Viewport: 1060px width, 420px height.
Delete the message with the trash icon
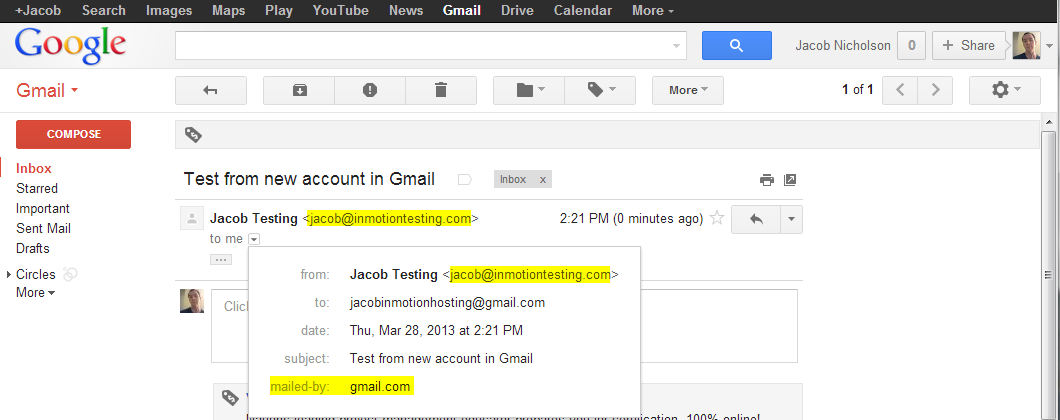tap(441, 91)
